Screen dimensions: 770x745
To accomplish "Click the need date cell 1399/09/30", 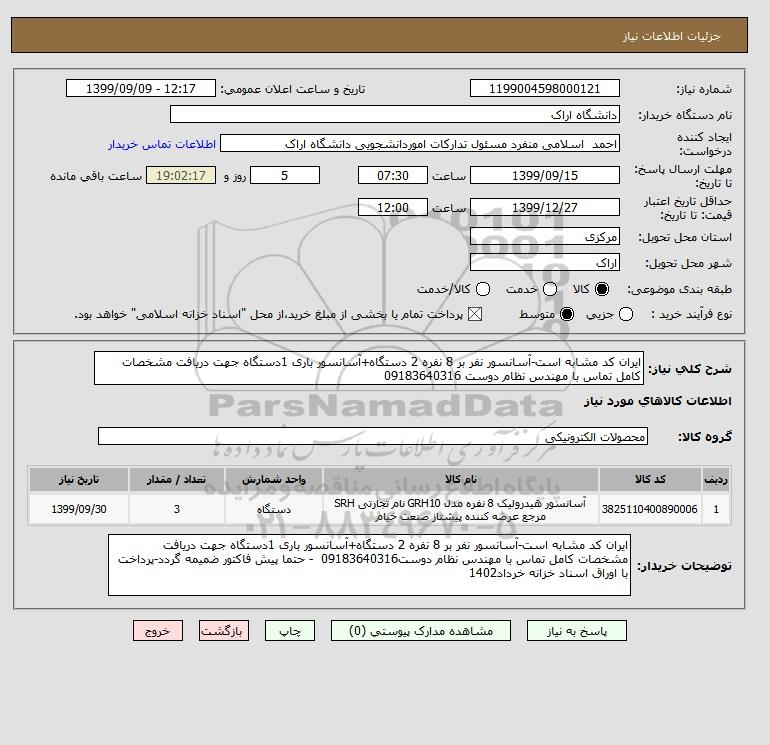I will [x=79, y=509].
